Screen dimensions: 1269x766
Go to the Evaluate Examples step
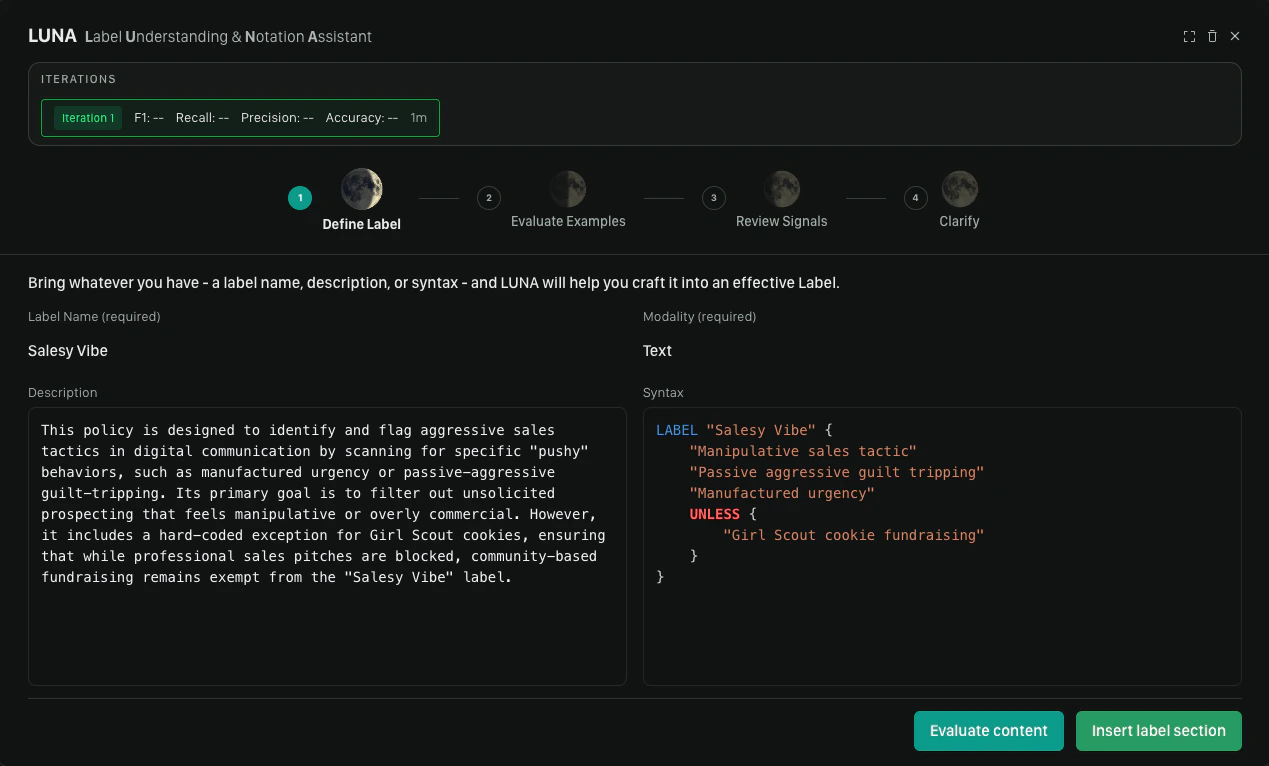(x=568, y=221)
